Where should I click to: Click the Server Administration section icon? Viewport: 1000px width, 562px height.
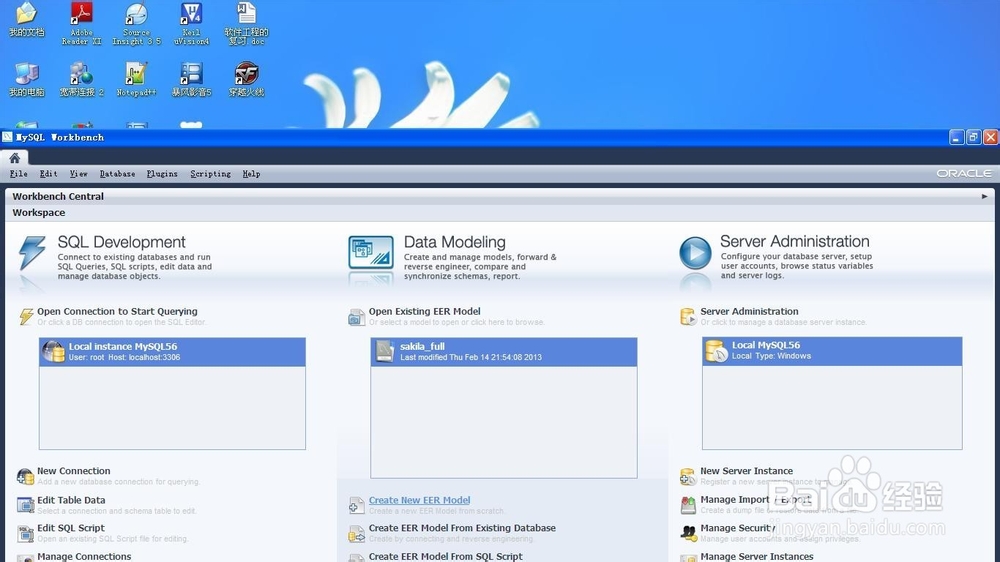pyautogui.click(x=688, y=316)
